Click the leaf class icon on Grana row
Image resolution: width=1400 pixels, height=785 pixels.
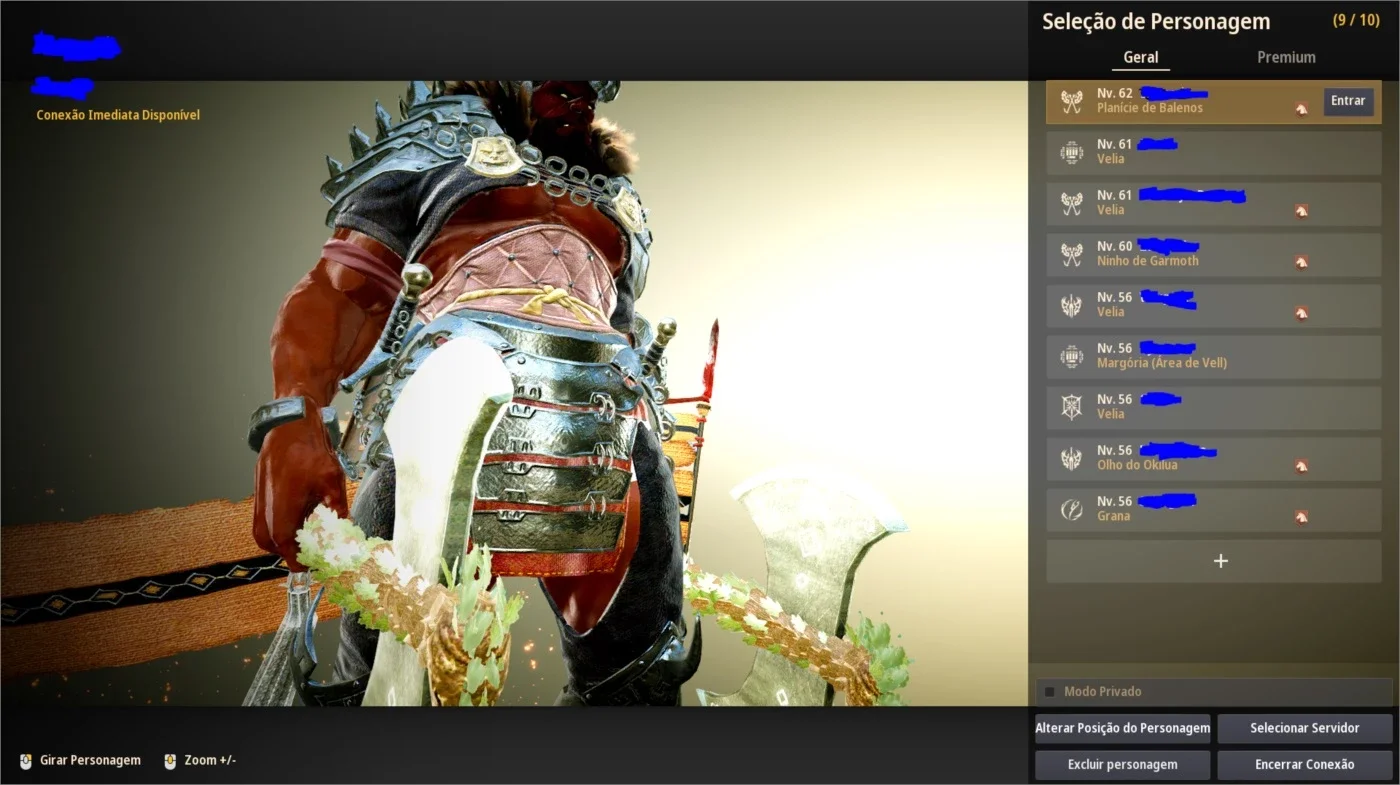1071,510
